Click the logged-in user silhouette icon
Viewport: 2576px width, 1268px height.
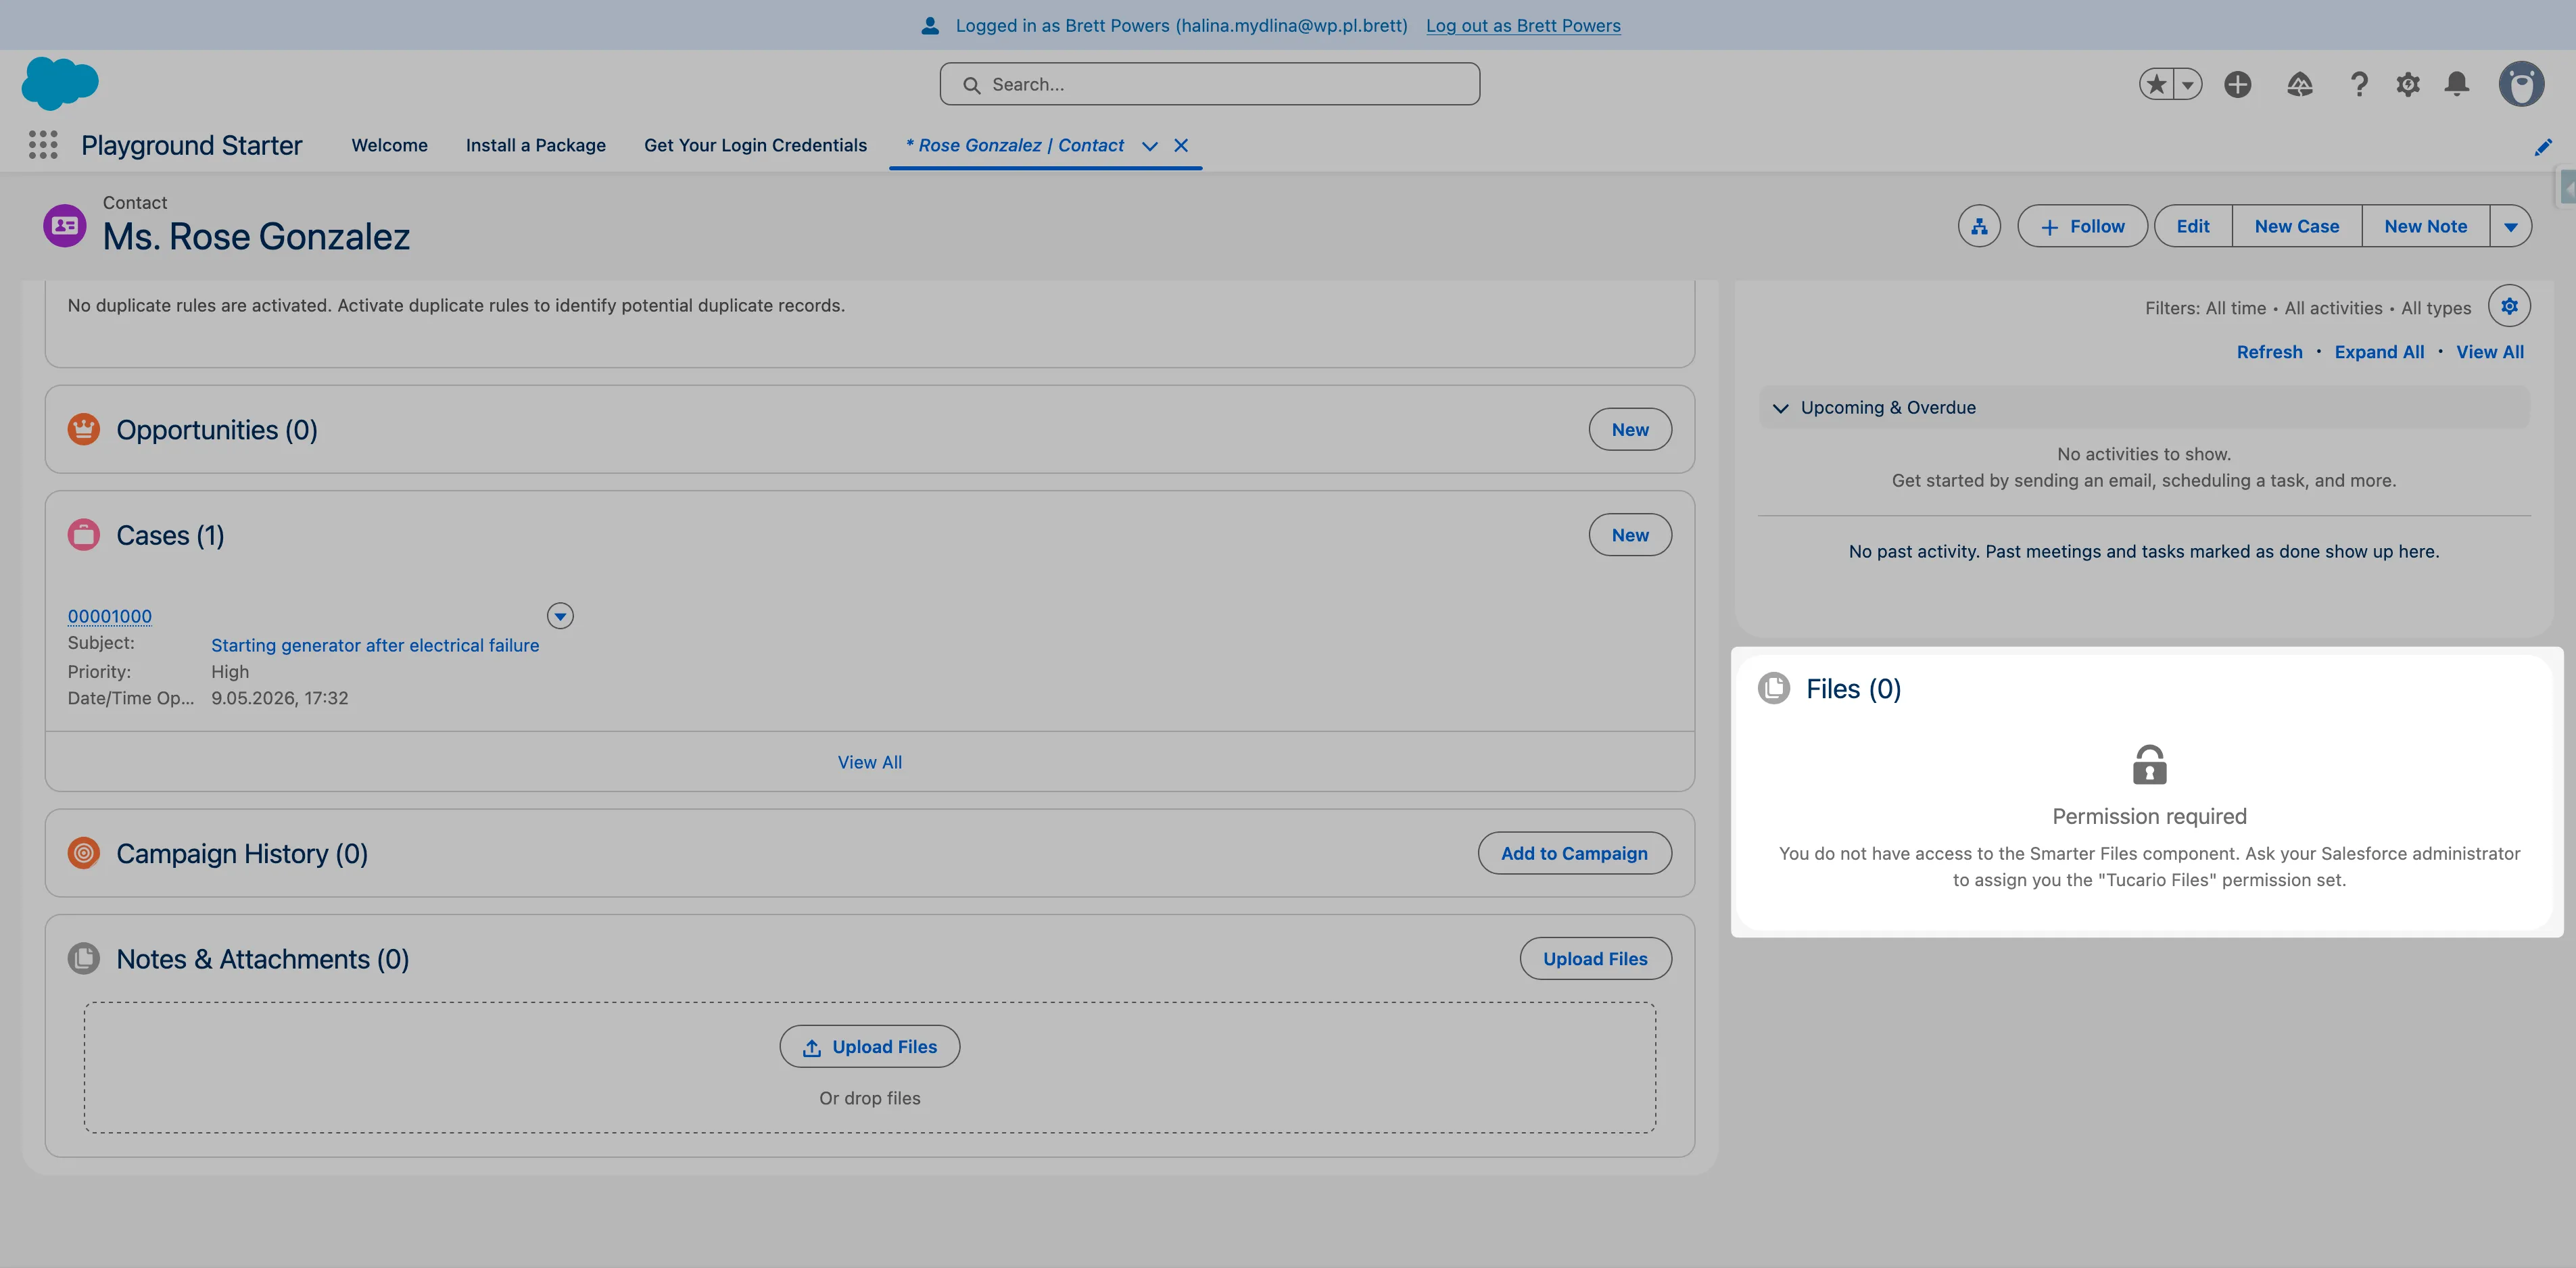930,26
